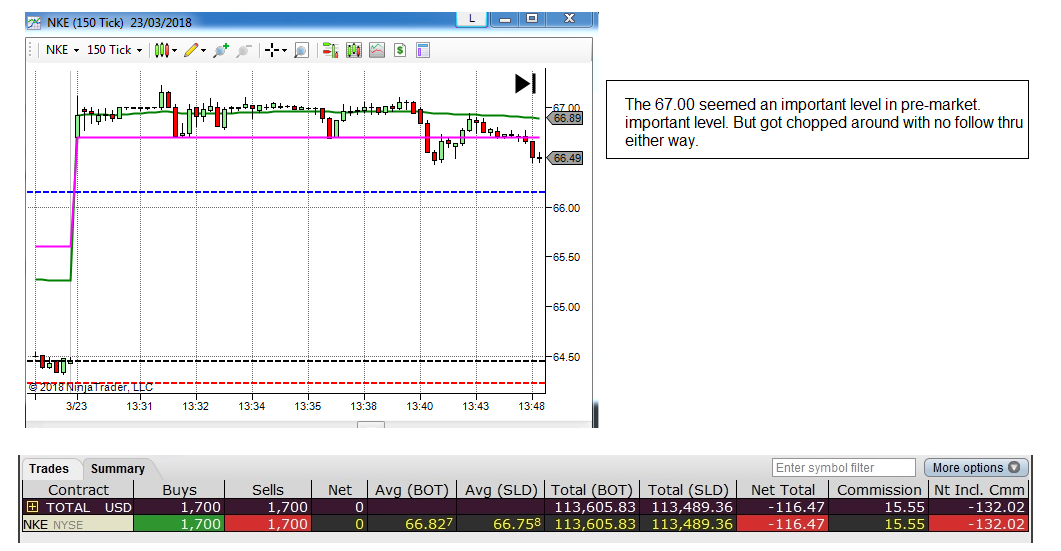The height and width of the screenshot is (551, 1061).
Task: Click the 67.00 pre-market note text box
Action: click(x=817, y=120)
